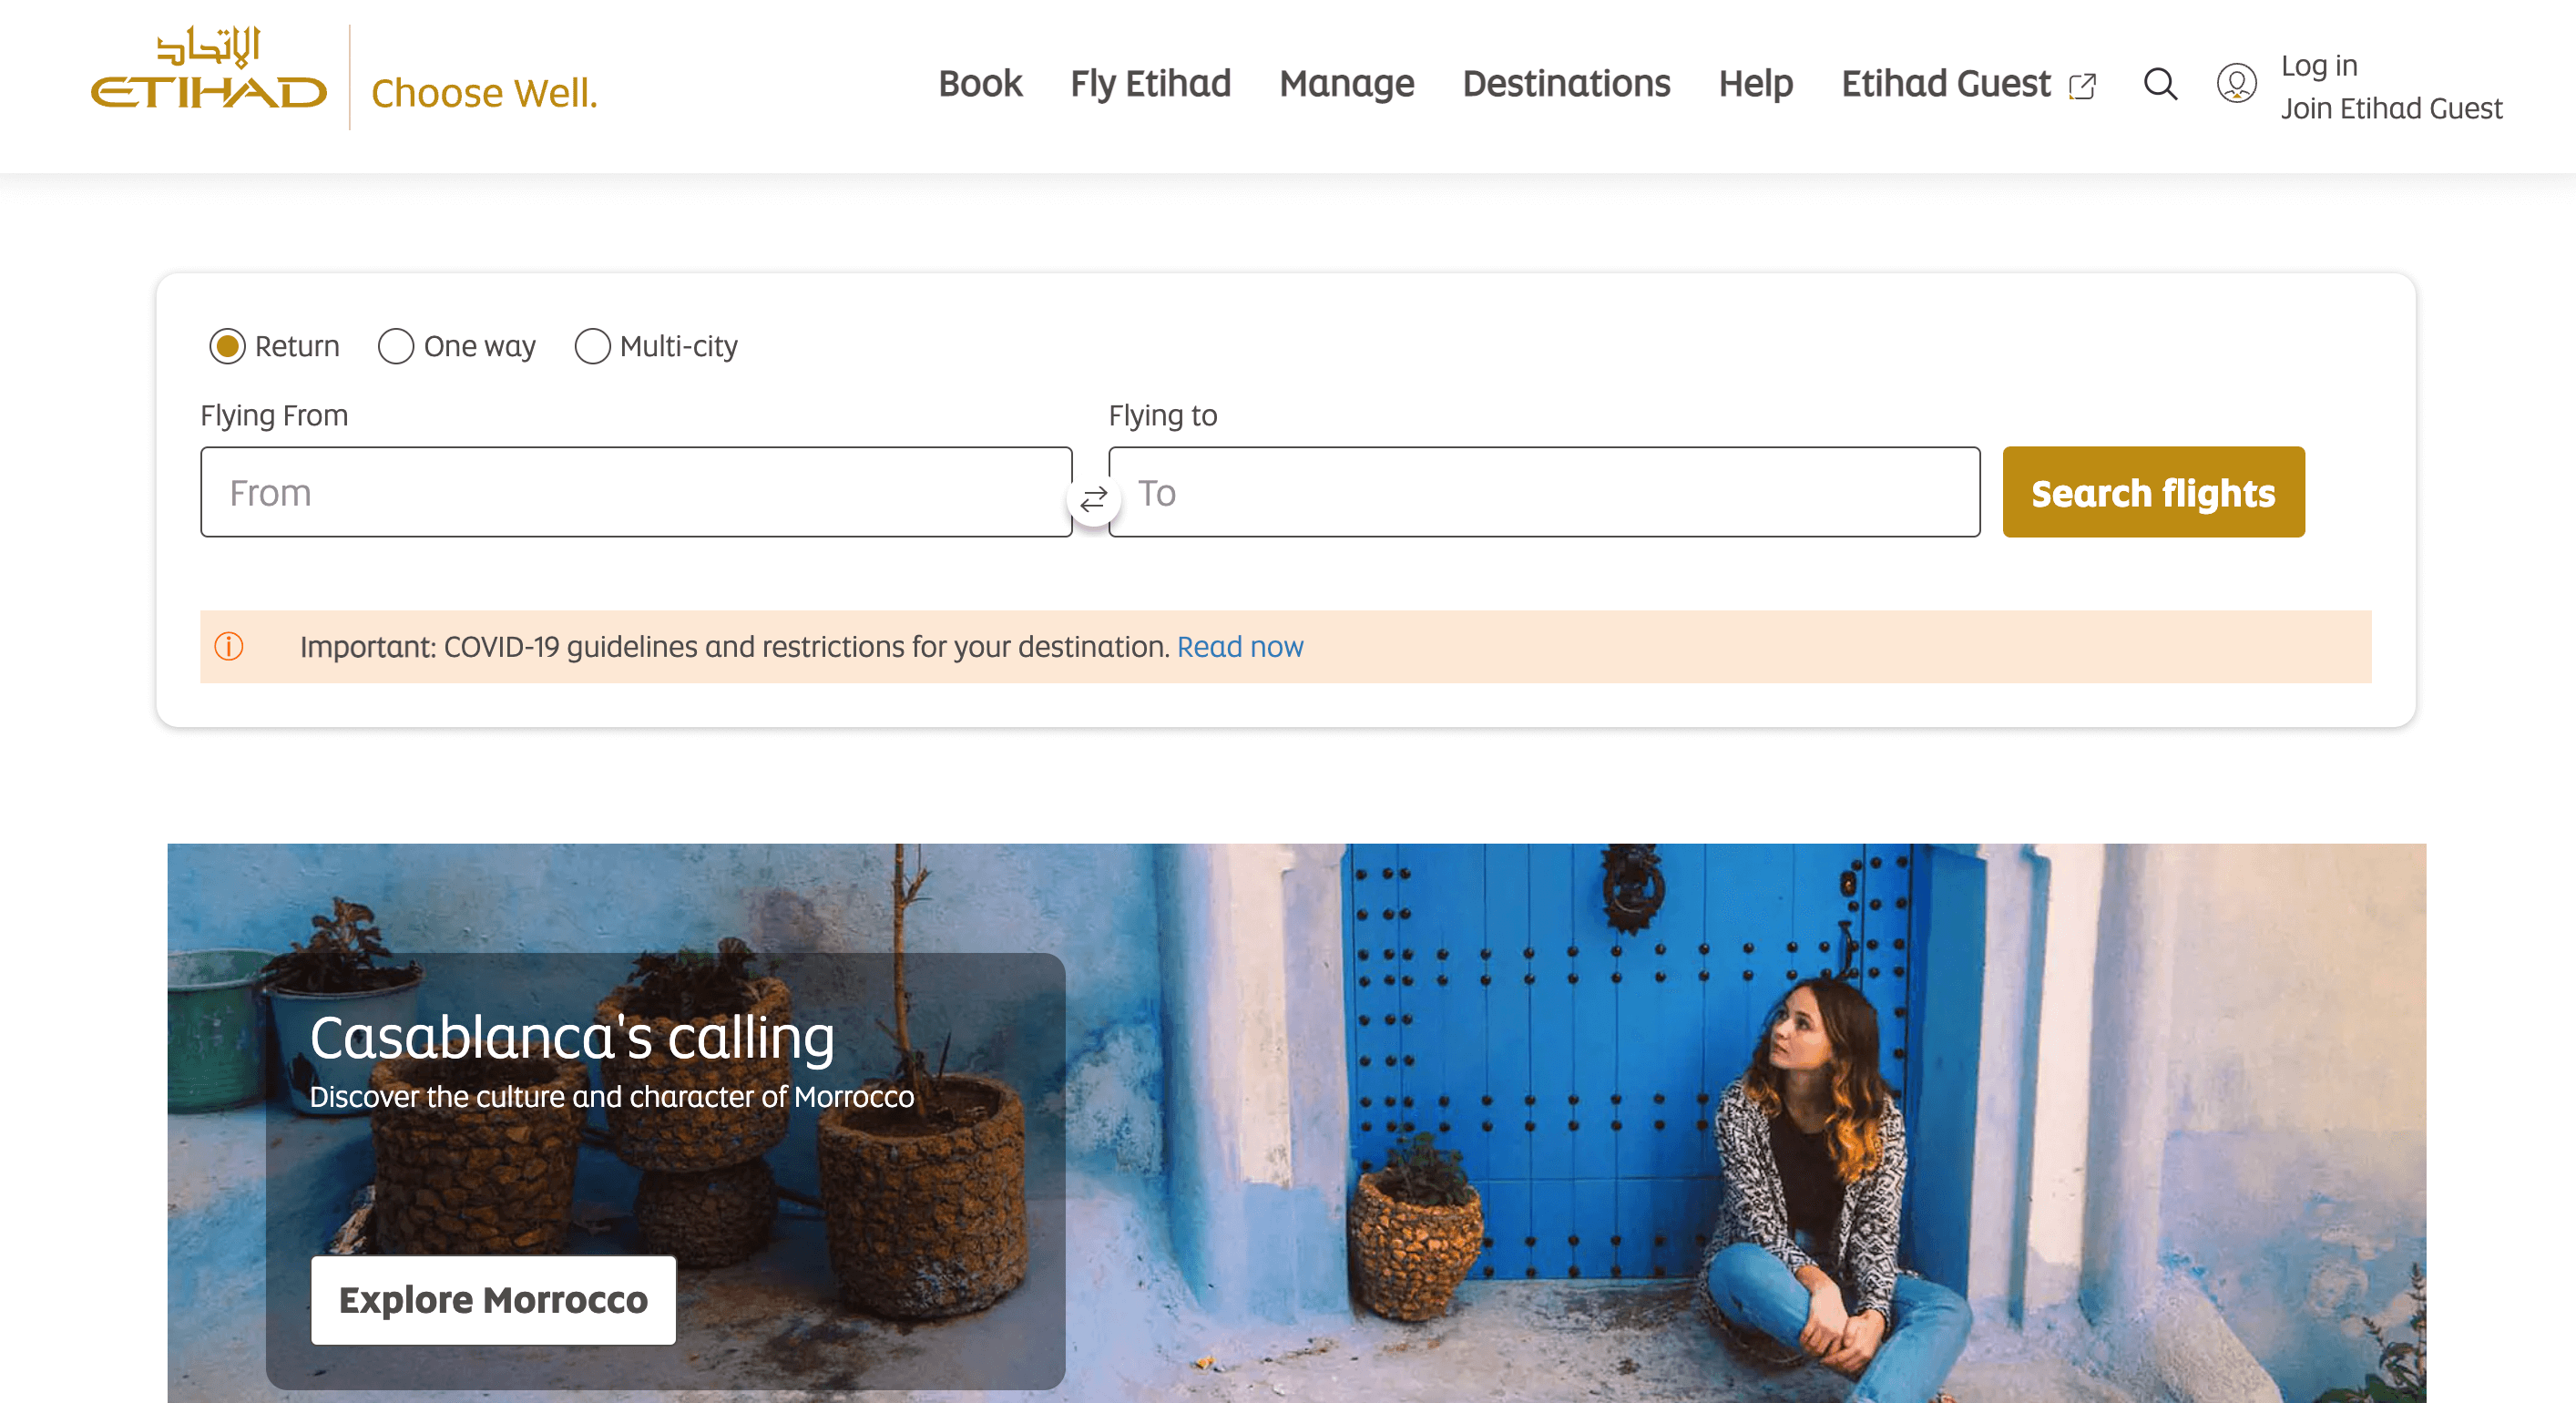Click the search magnifier icon

click(x=2159, y=84)
